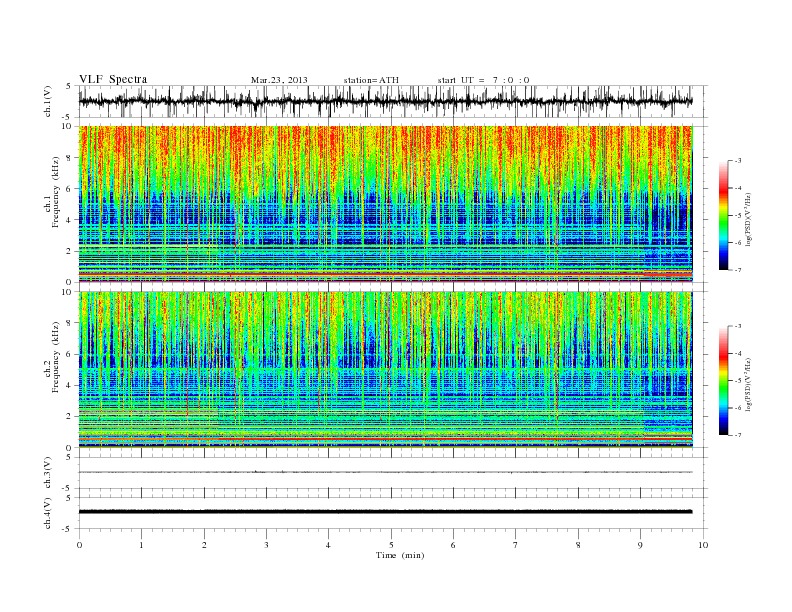Image resolution: width=792 pixels, height=612 pixels.
Task: Click time axis tick label "8"
Action: tap(578, 545)
